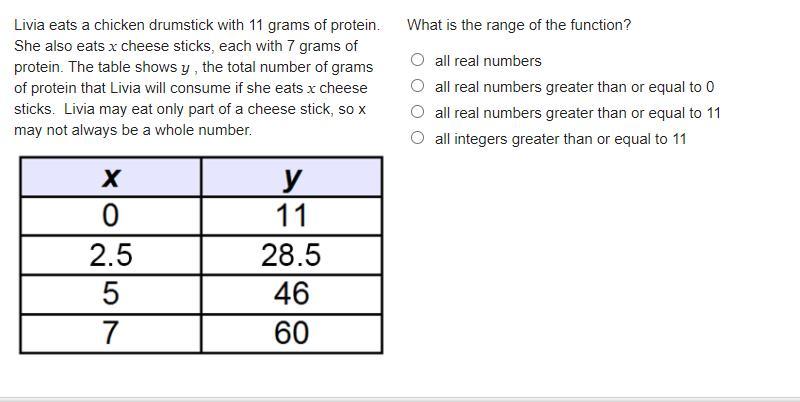Click the word problem paragraph about Livia
The image size is (800, 402).
197,78
